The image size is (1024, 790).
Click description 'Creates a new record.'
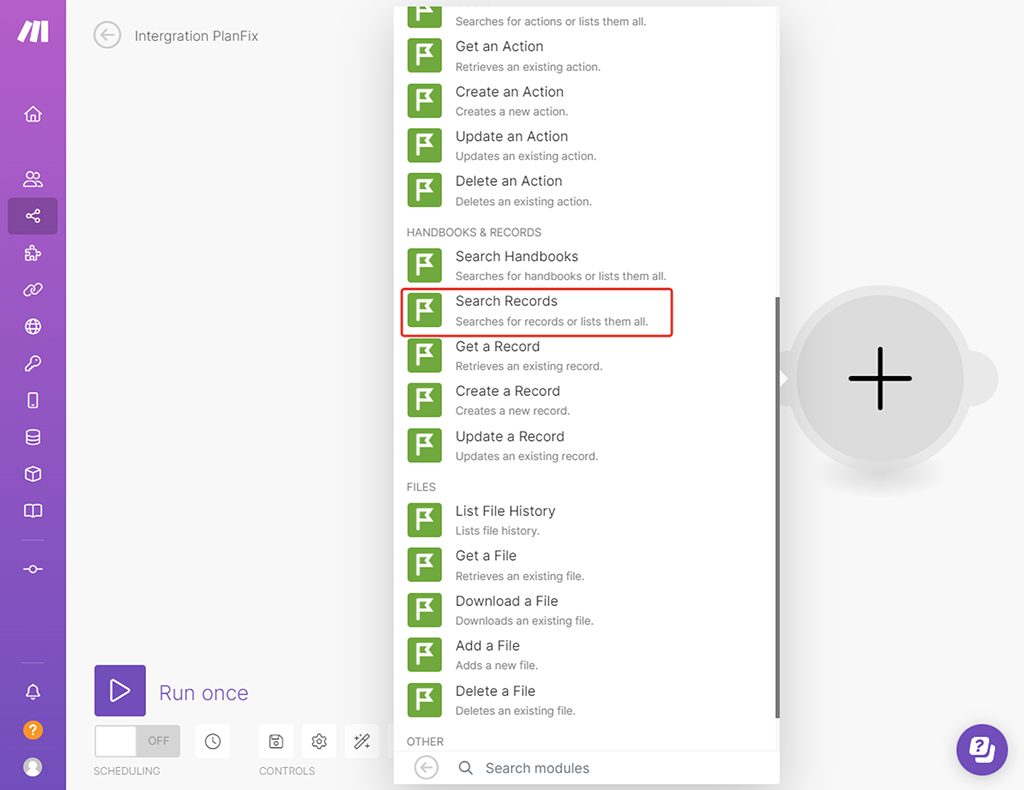coord(513,411)
